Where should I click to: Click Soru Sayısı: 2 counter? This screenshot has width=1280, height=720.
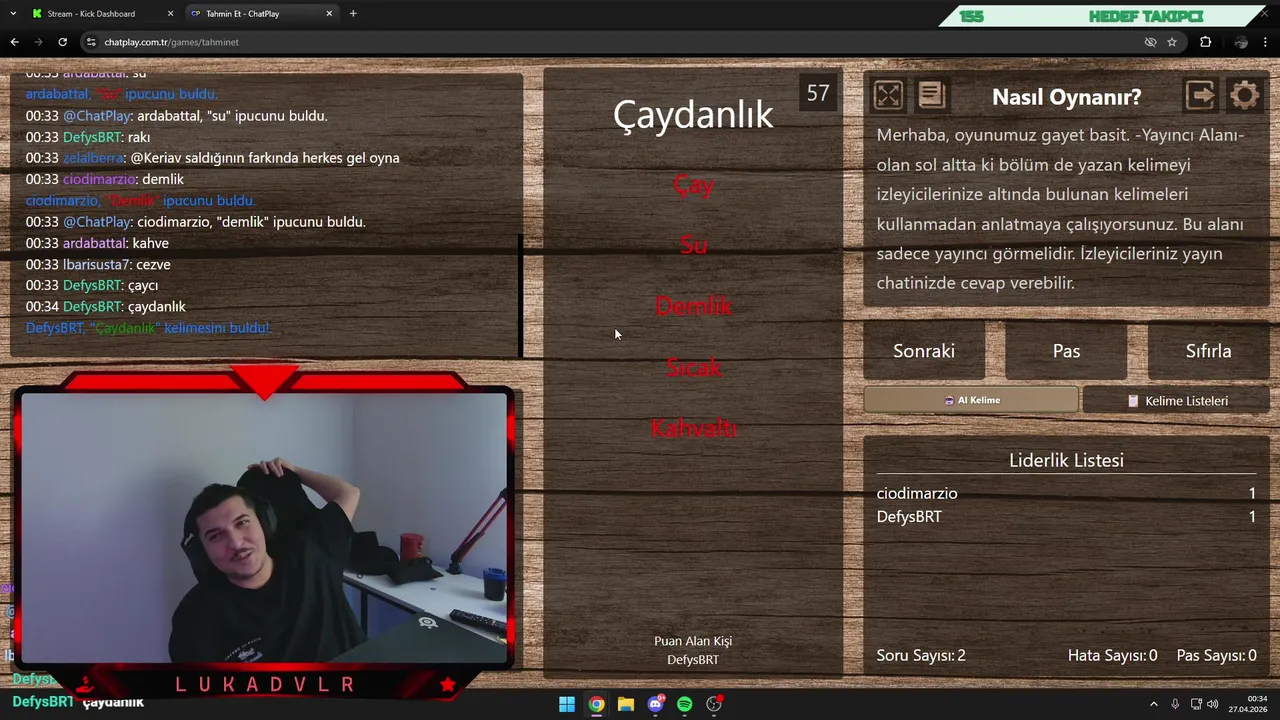click(x=921, y=655)
